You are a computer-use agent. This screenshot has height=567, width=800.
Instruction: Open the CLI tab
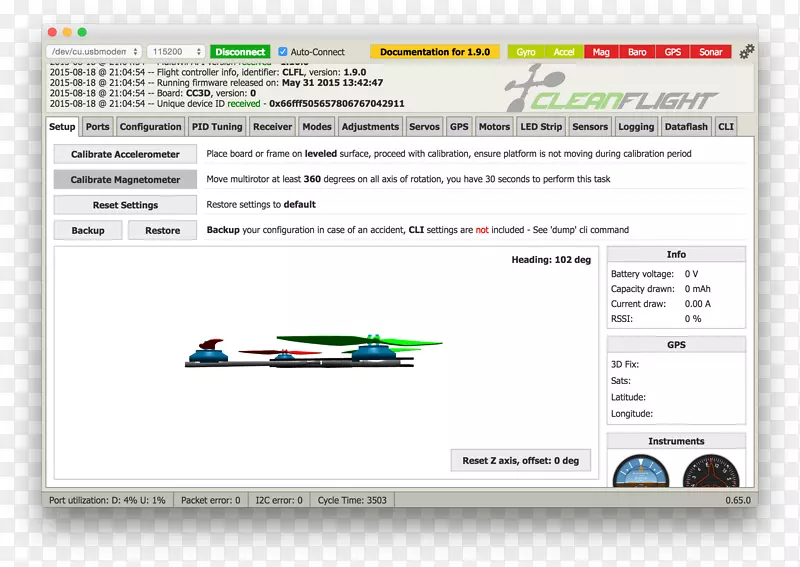click(726, 127)
